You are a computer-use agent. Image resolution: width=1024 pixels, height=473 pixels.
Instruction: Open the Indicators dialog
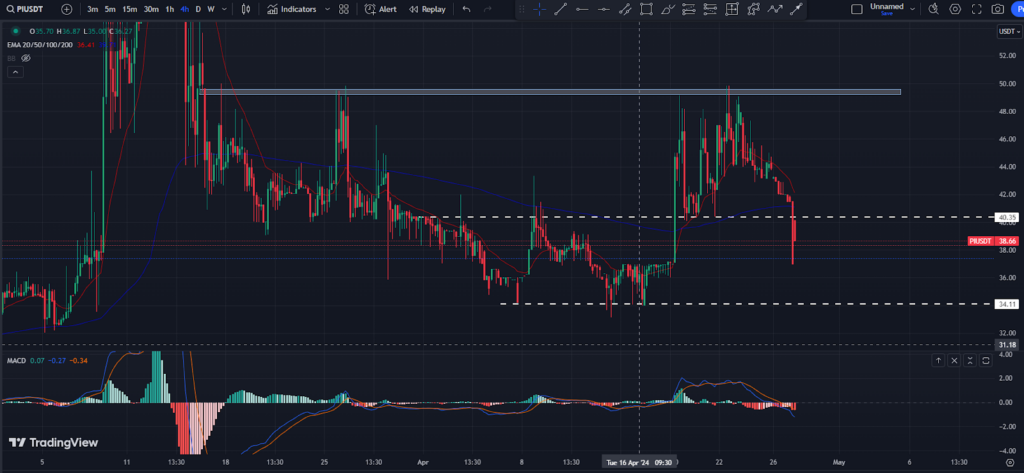292,9
